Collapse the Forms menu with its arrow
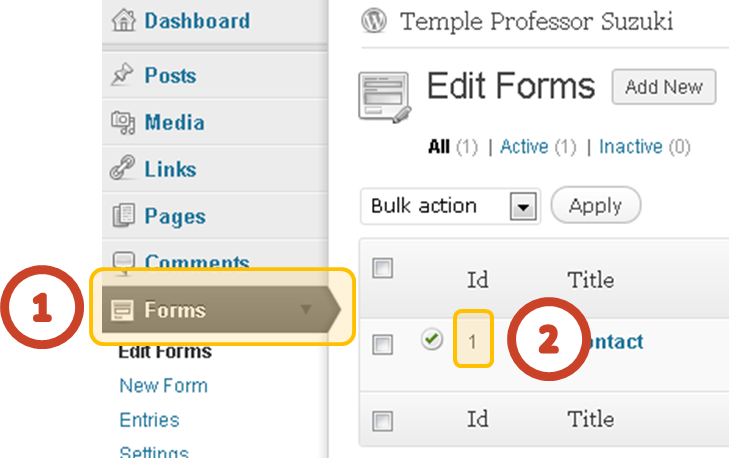This screenshot has height=458, width=729. pyautogui.click(x=305, y=309)
